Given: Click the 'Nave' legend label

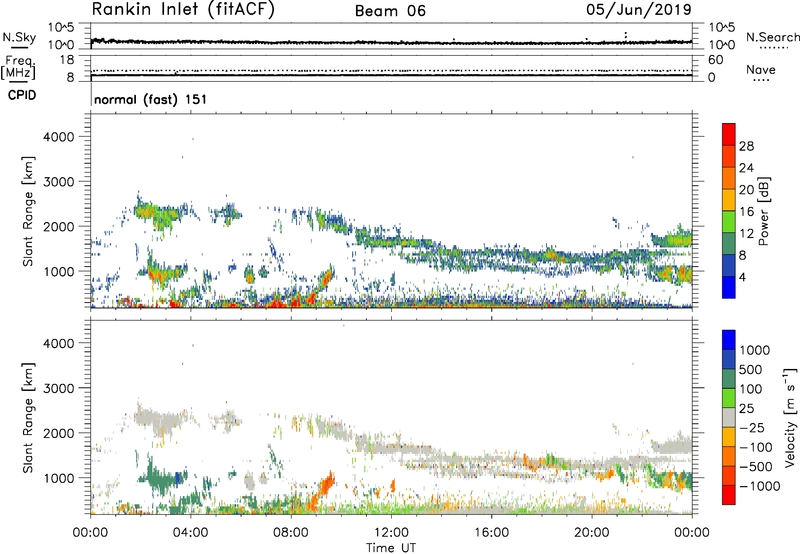Looking at the screenshot, I should point(761,69).
